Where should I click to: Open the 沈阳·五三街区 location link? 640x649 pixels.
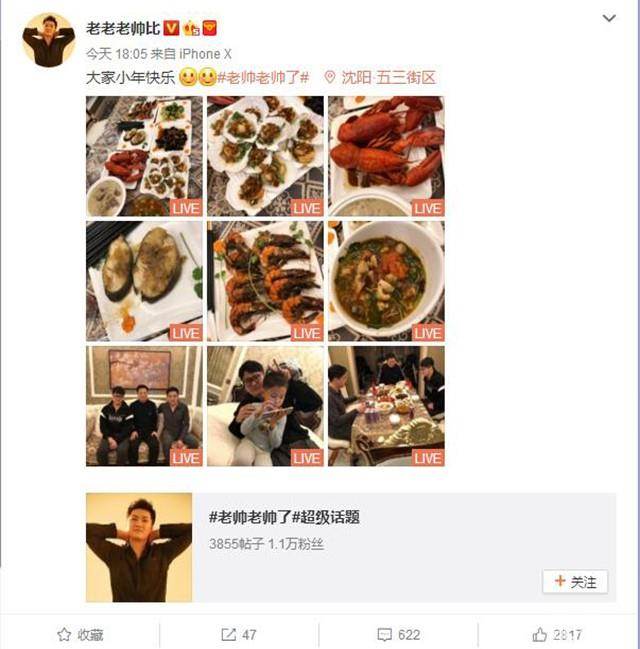[389, 77]
